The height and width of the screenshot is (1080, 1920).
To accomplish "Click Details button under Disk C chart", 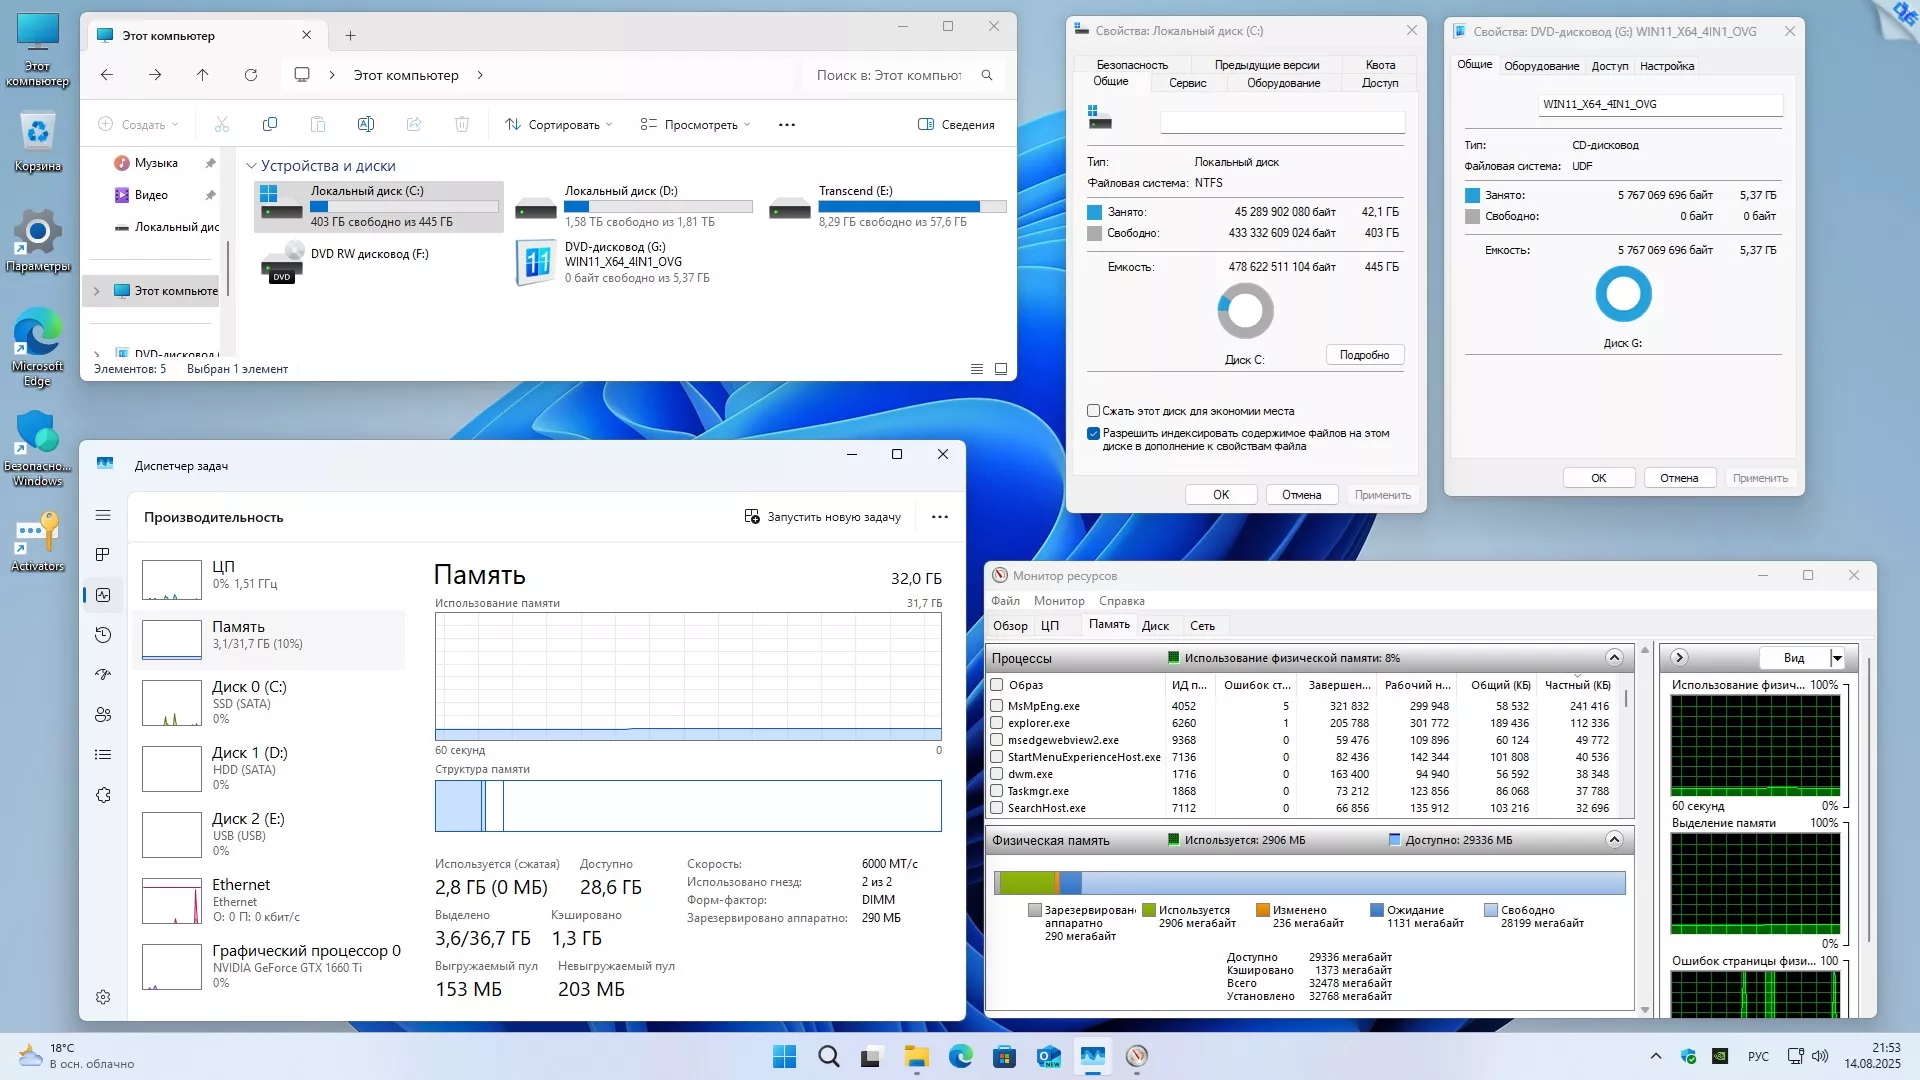I will (x=1364, y=355).
